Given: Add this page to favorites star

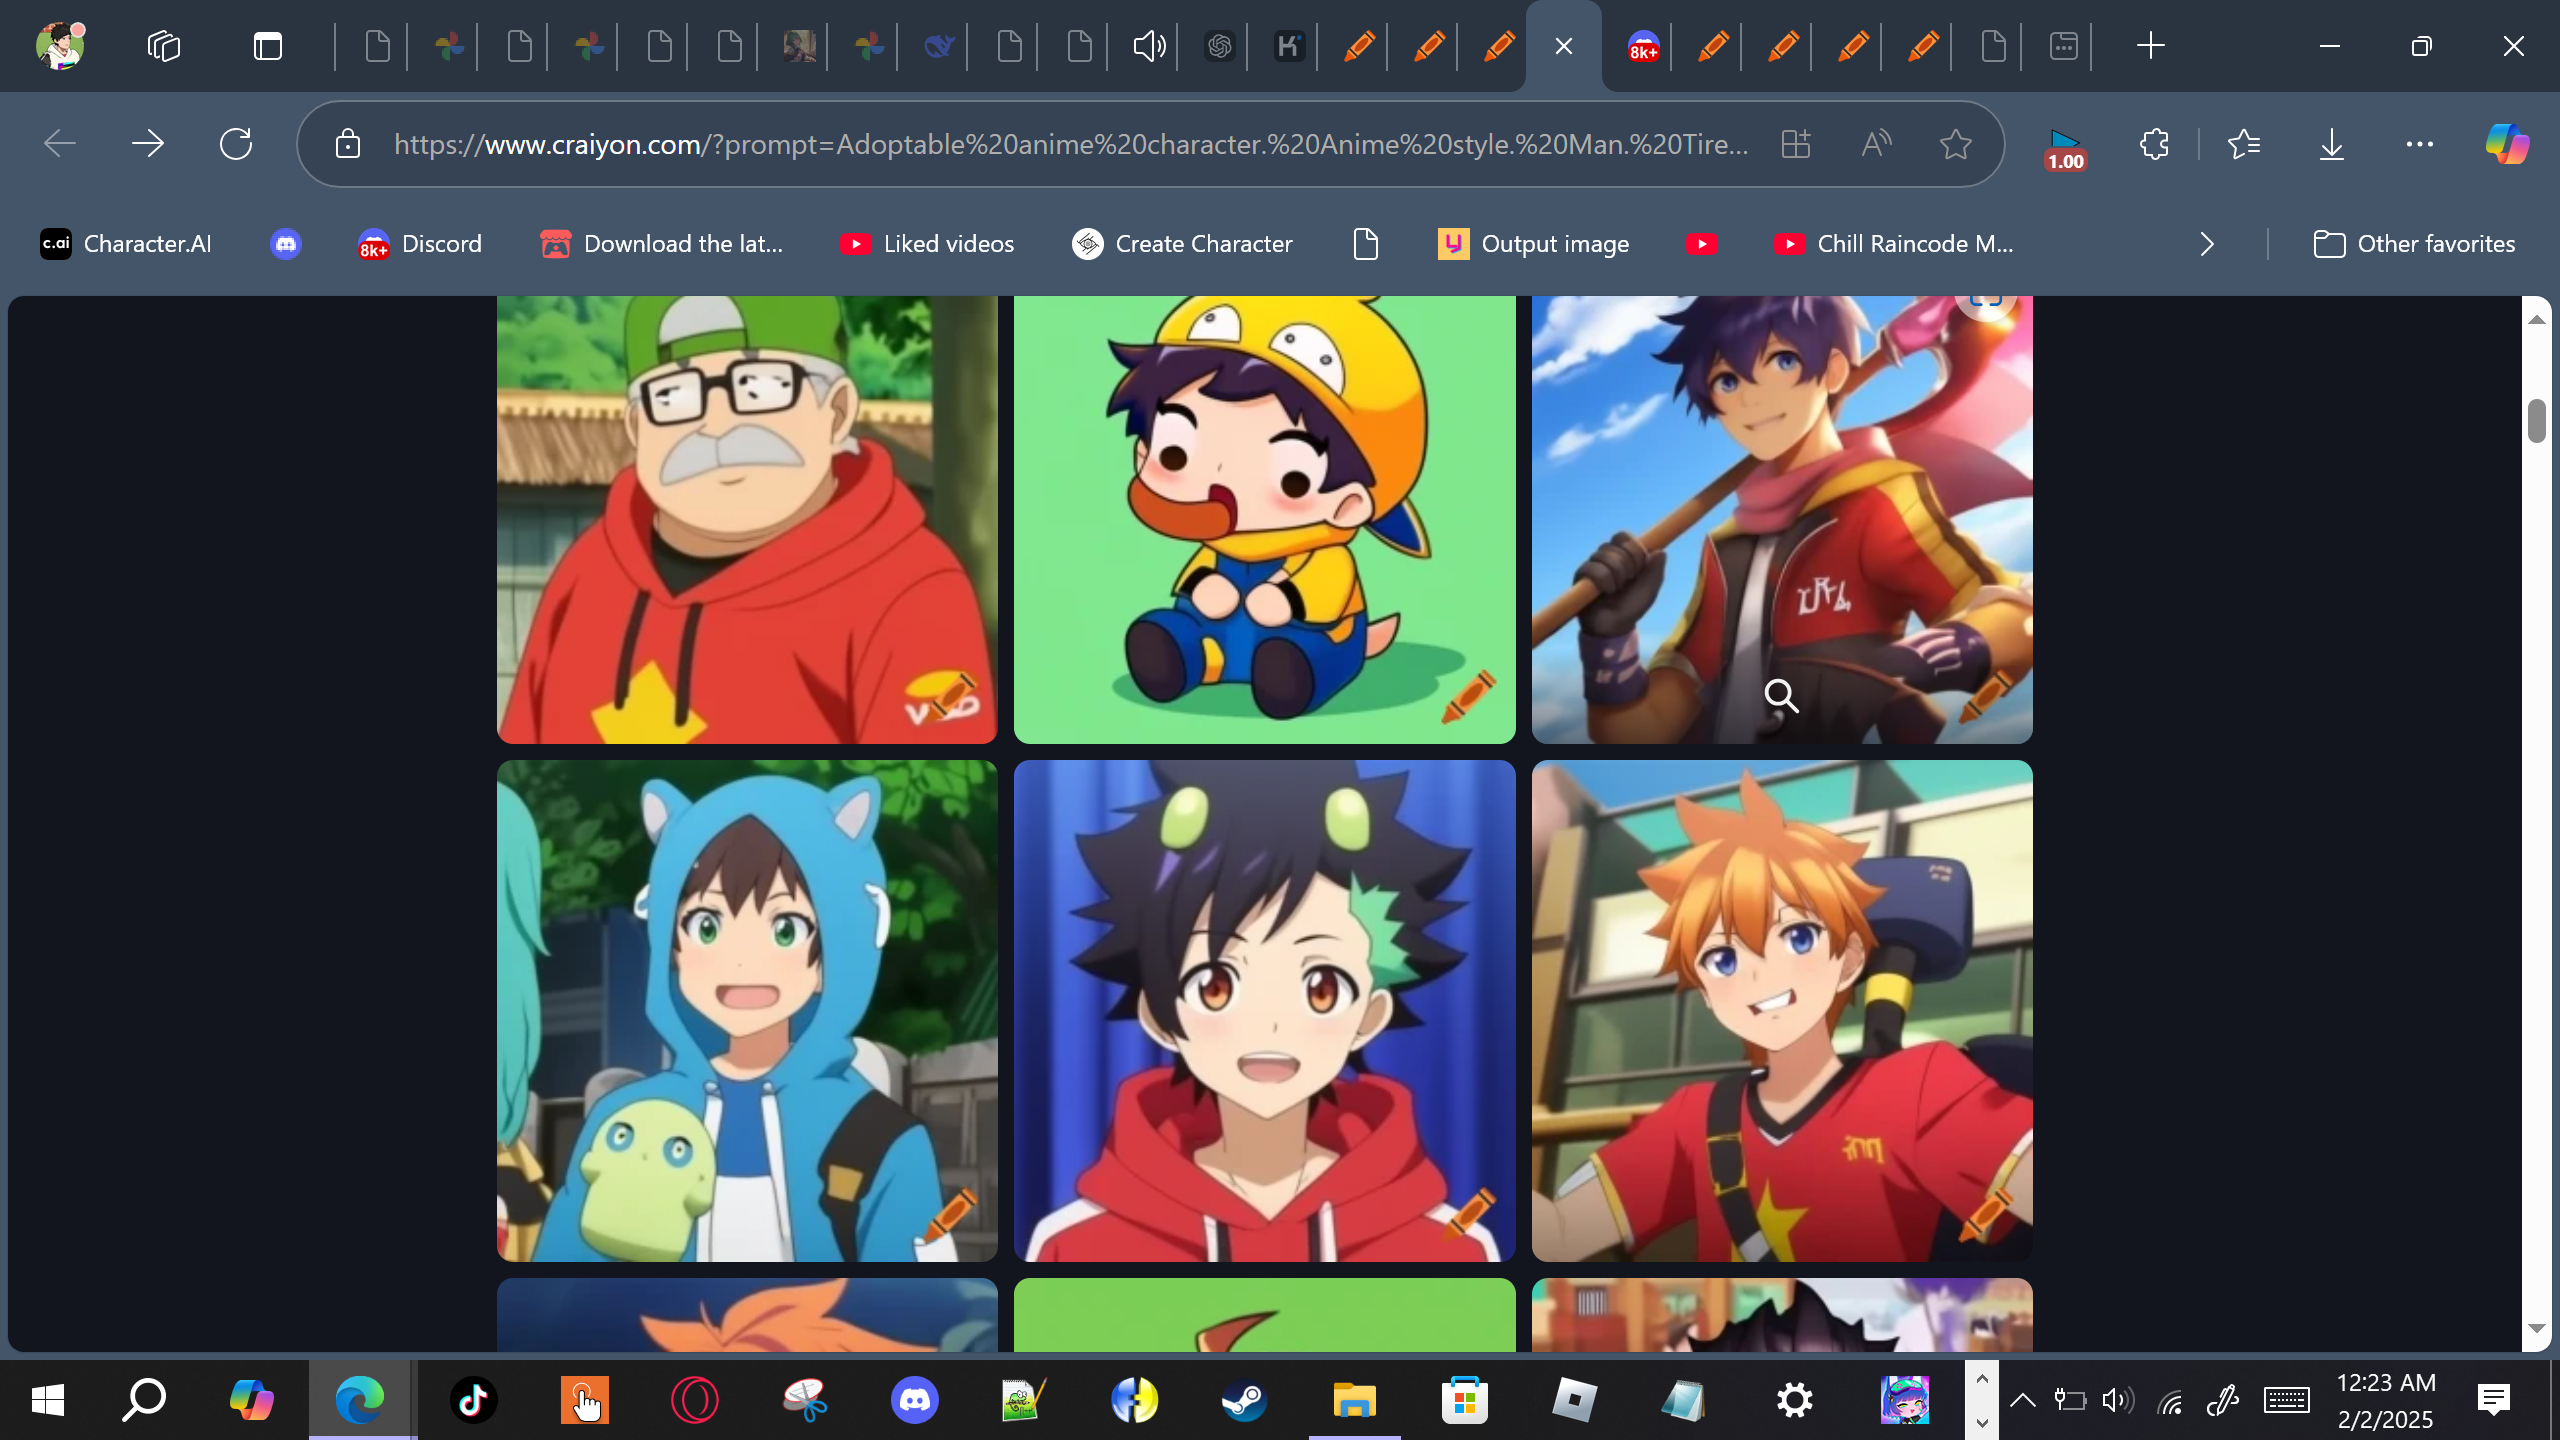Looking at the screenshot, I should 1955,144.
